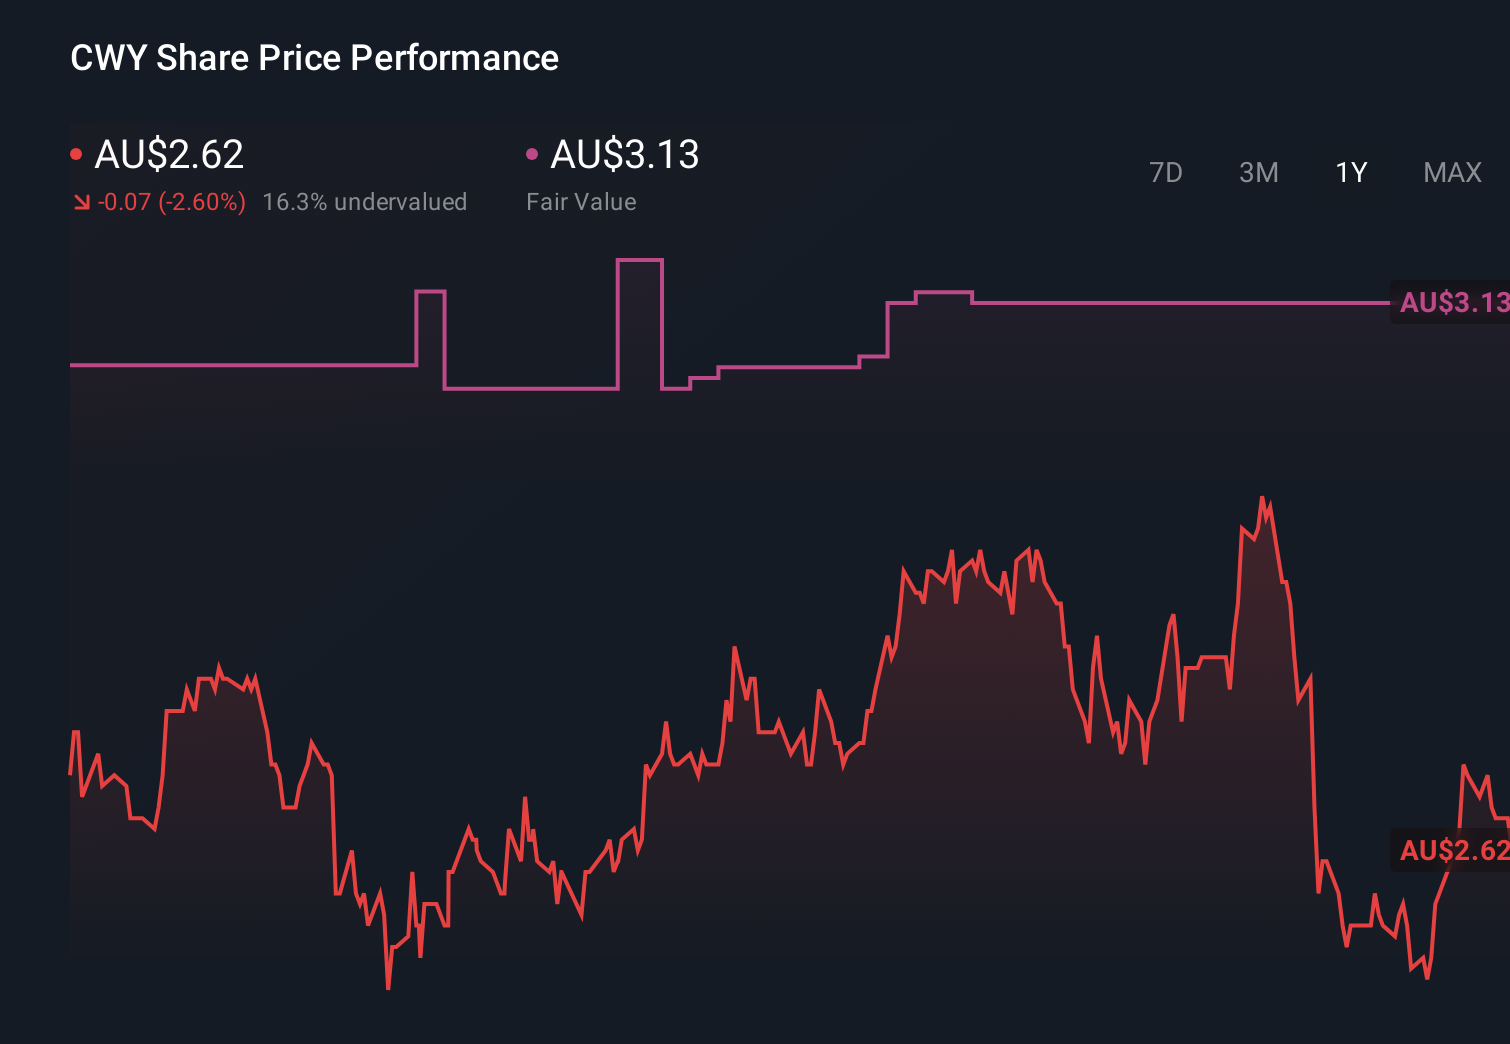View MAX price history
1510x1044 pixels.
[x=1451, y=172]
